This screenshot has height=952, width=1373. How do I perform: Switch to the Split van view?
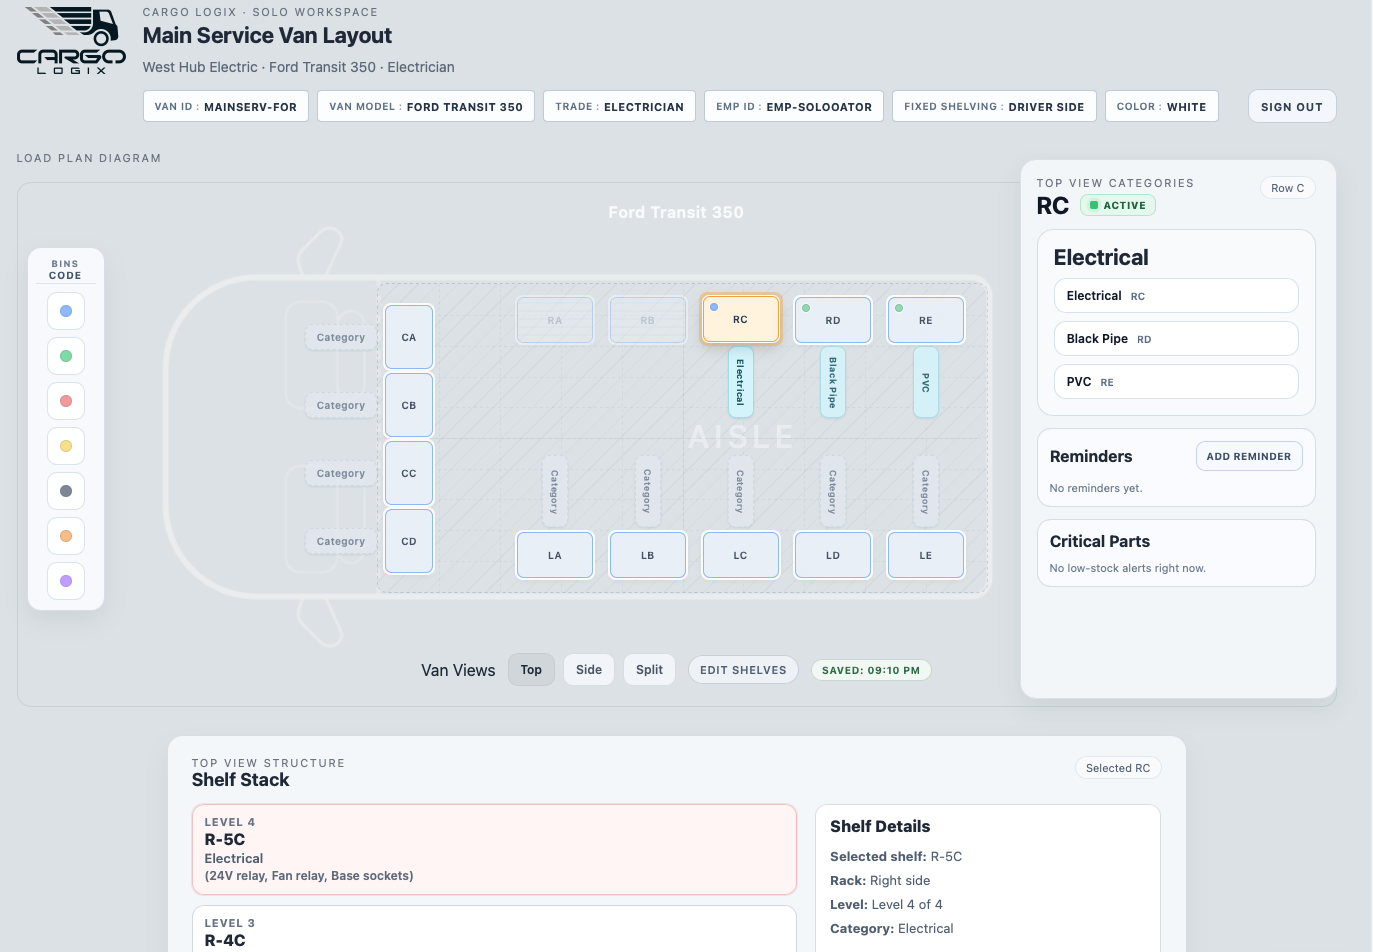649,670
